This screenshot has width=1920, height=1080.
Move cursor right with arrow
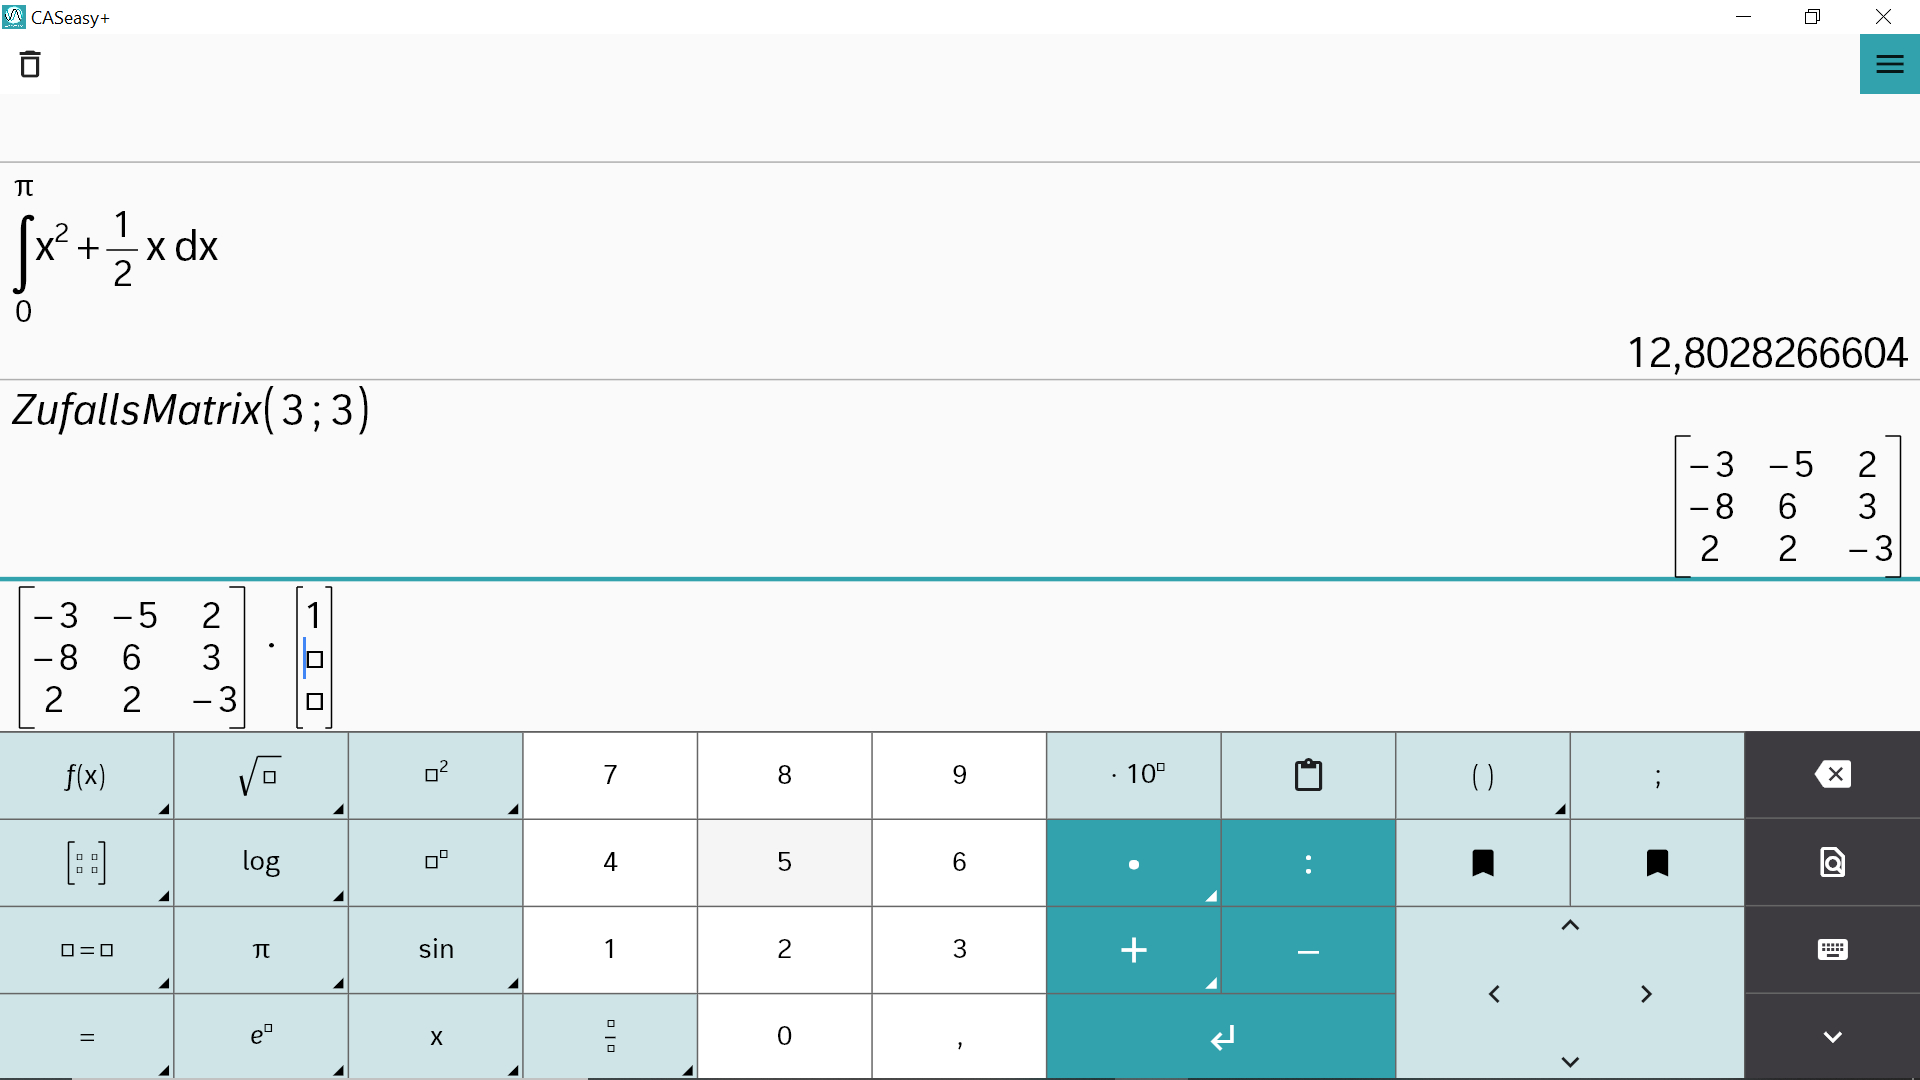coord(1646,994)
